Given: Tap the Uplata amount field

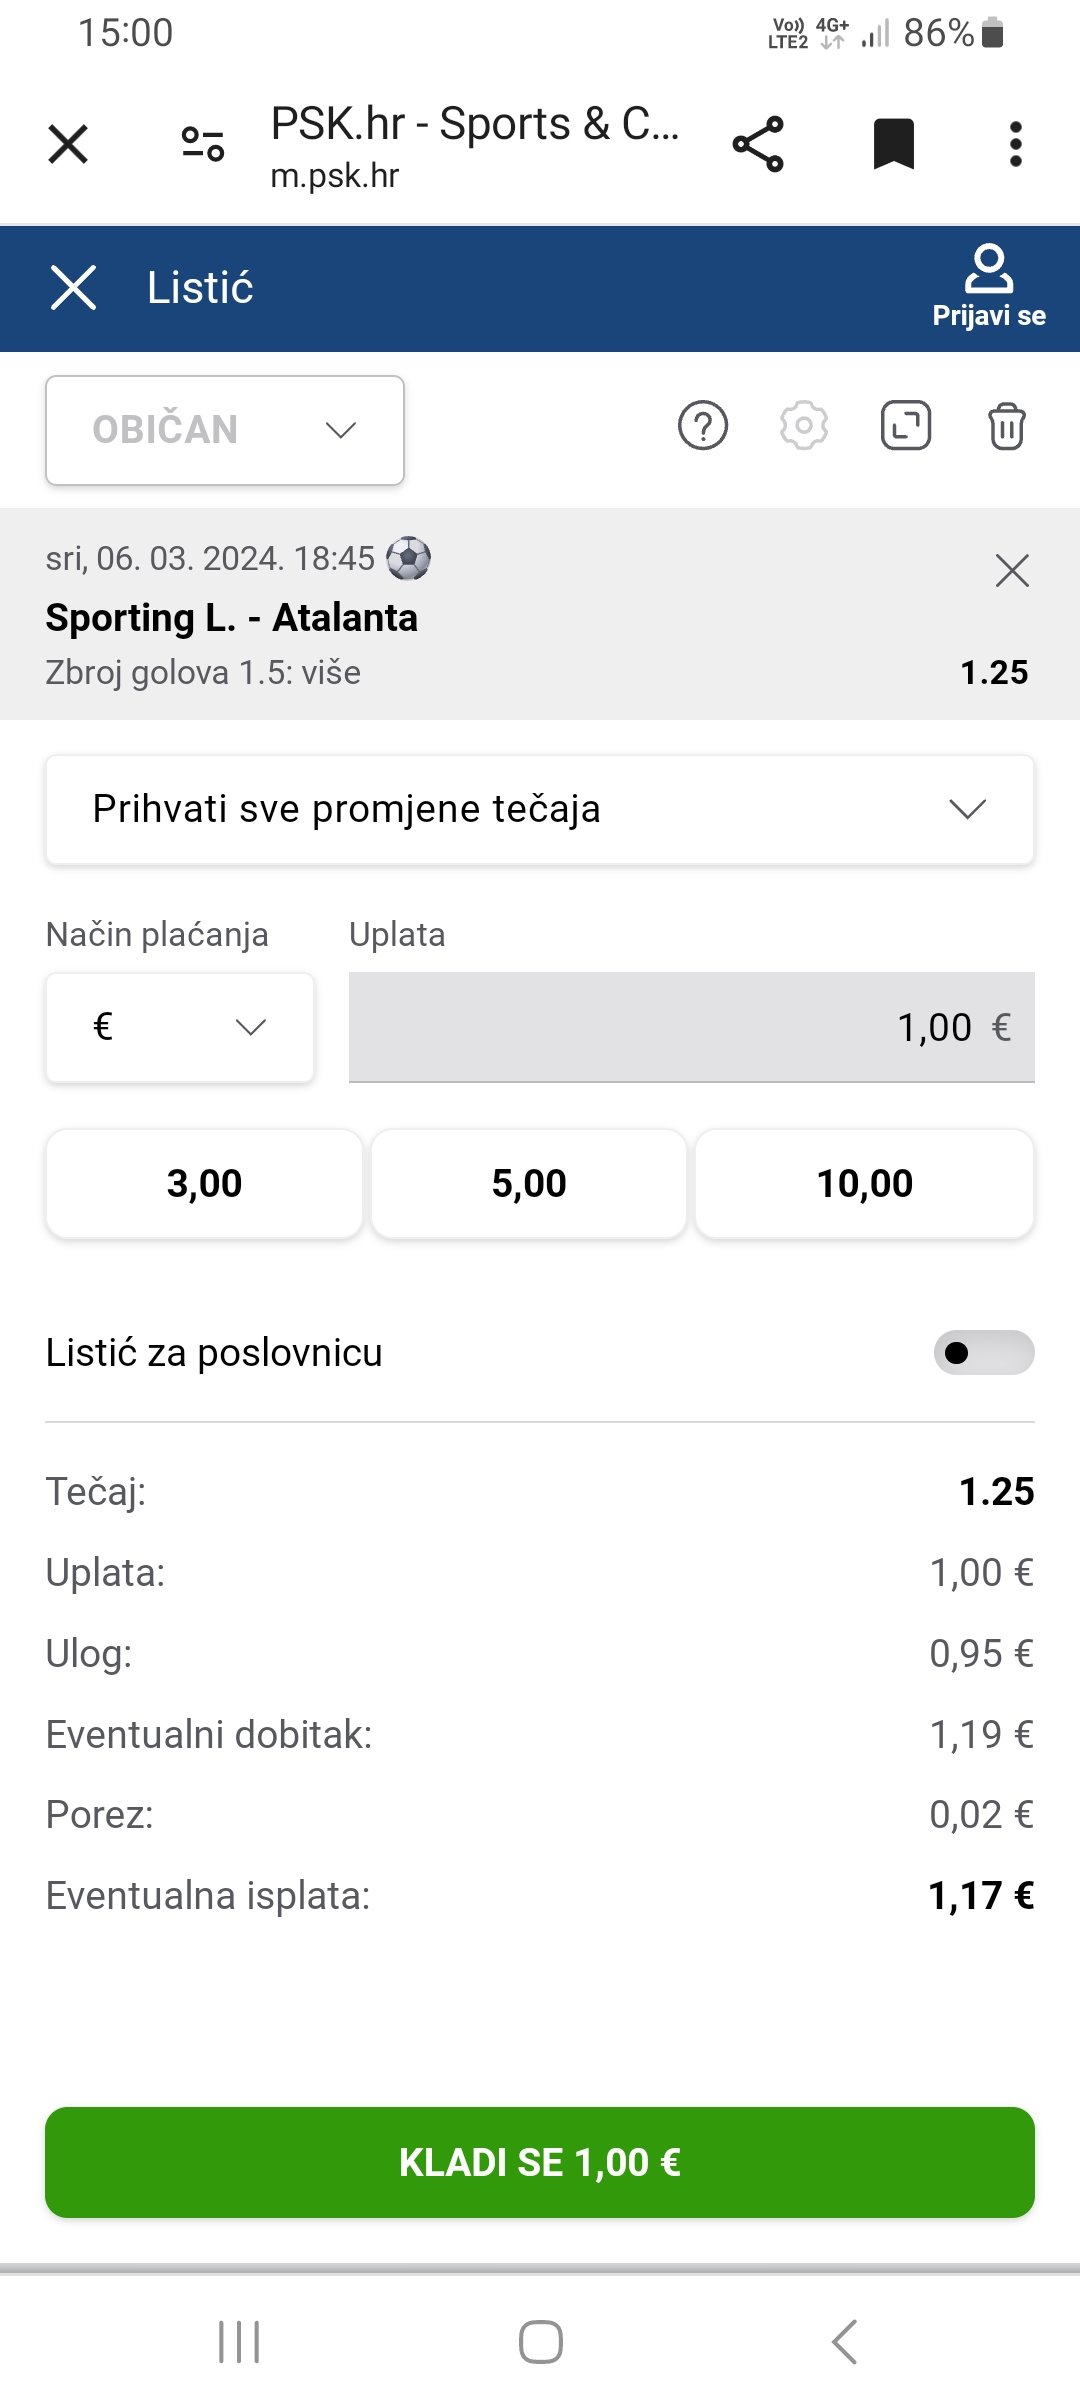Looking at the screenshot, I should pyautogui.click(x=691, y=1027).
